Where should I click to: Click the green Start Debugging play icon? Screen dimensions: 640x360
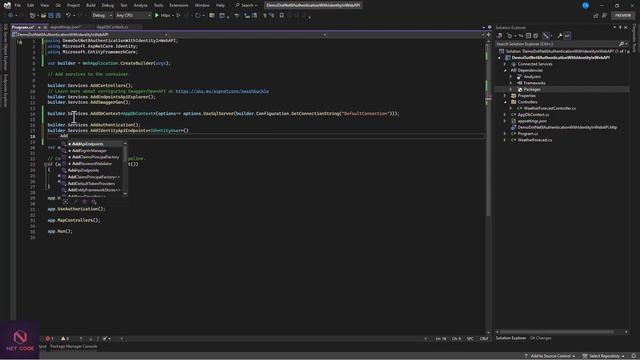tap(157, 16)
